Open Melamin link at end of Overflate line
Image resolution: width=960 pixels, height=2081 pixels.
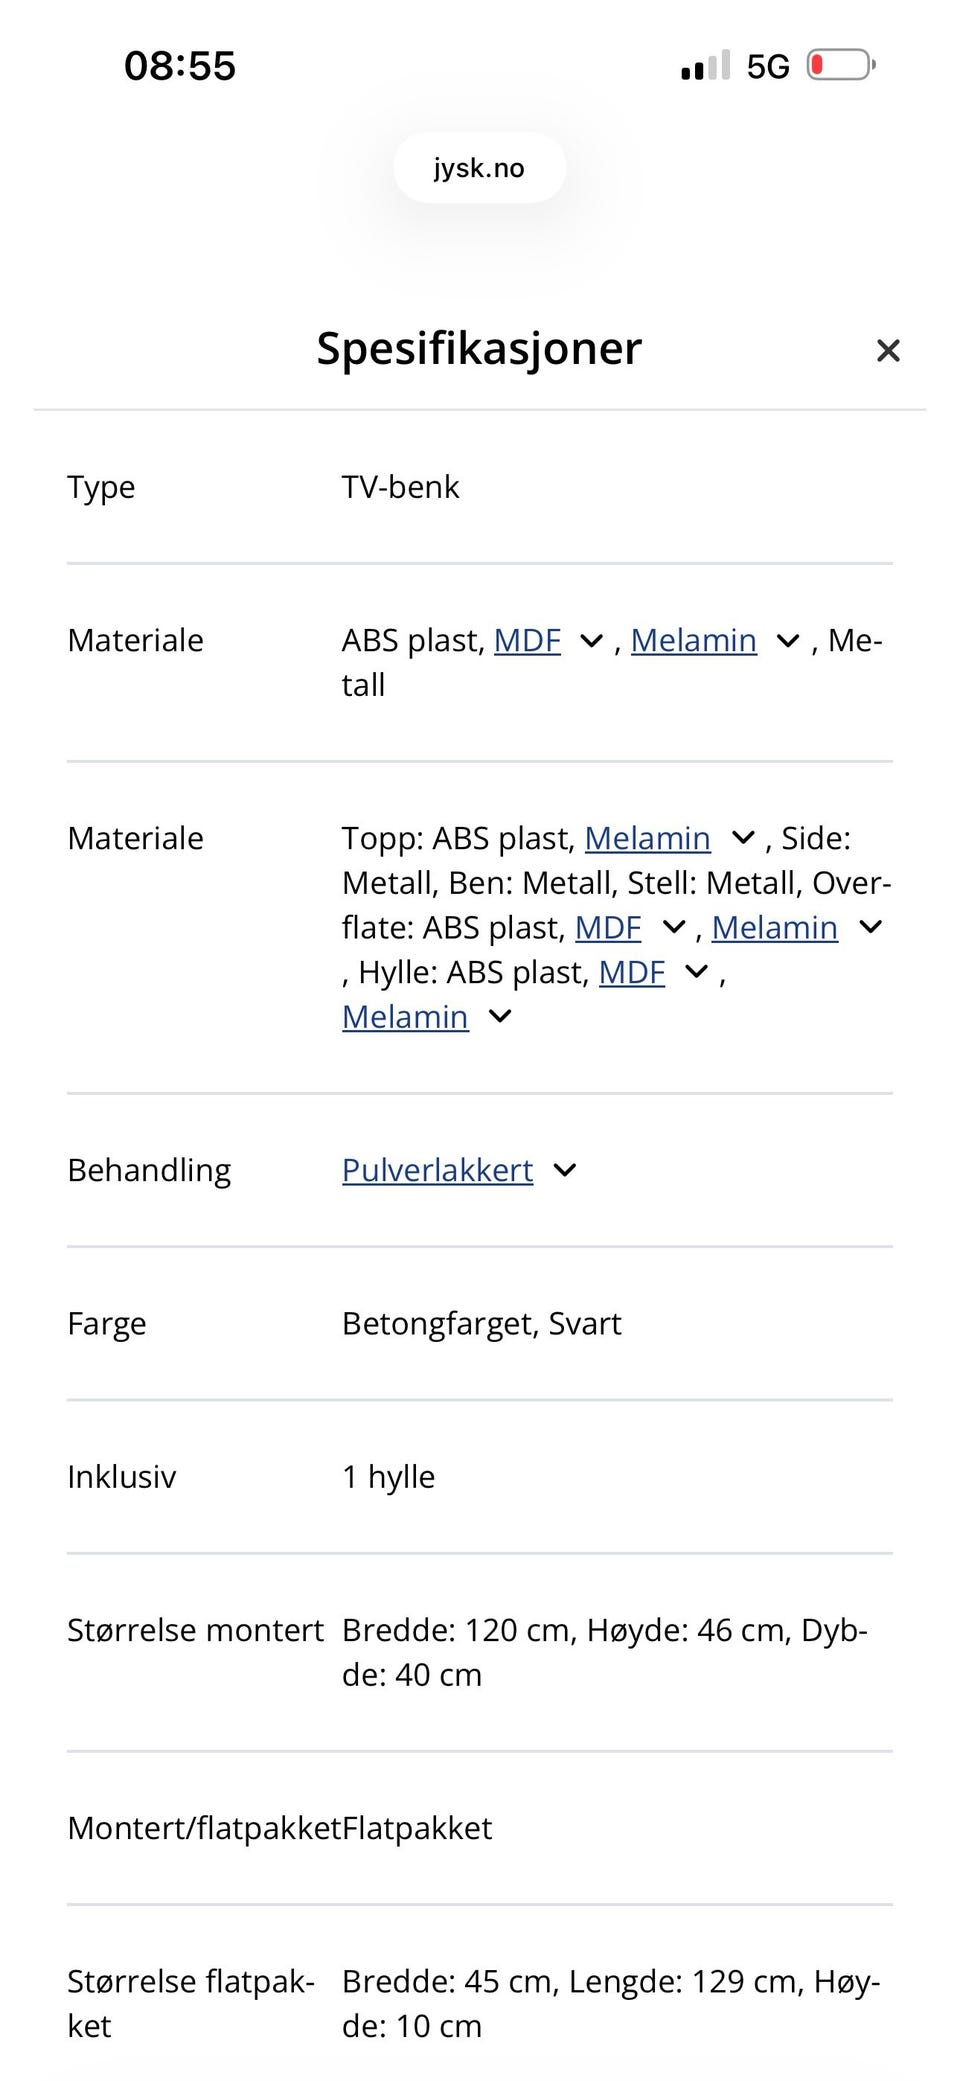coord(774,928)
